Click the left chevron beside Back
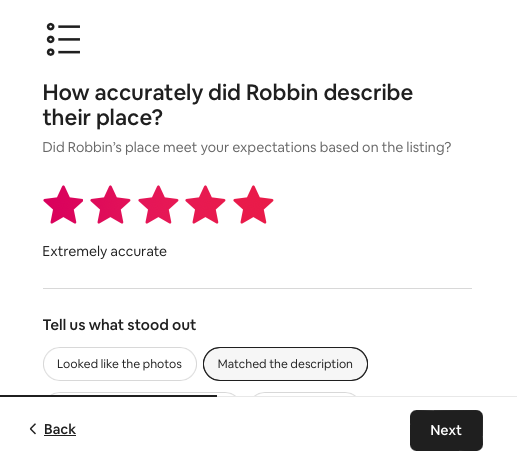517x462 pixels. click(33, 429)
